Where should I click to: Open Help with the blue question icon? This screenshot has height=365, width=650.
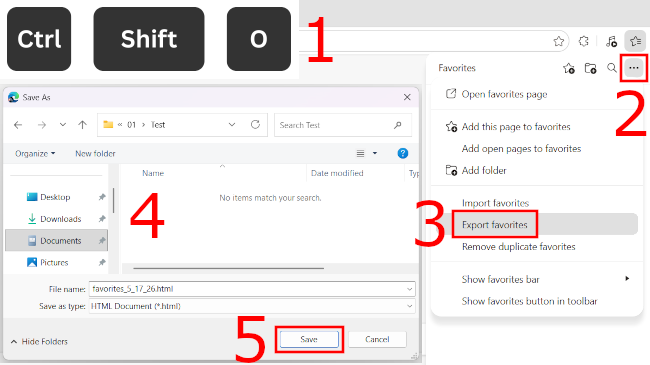(402, 153)
